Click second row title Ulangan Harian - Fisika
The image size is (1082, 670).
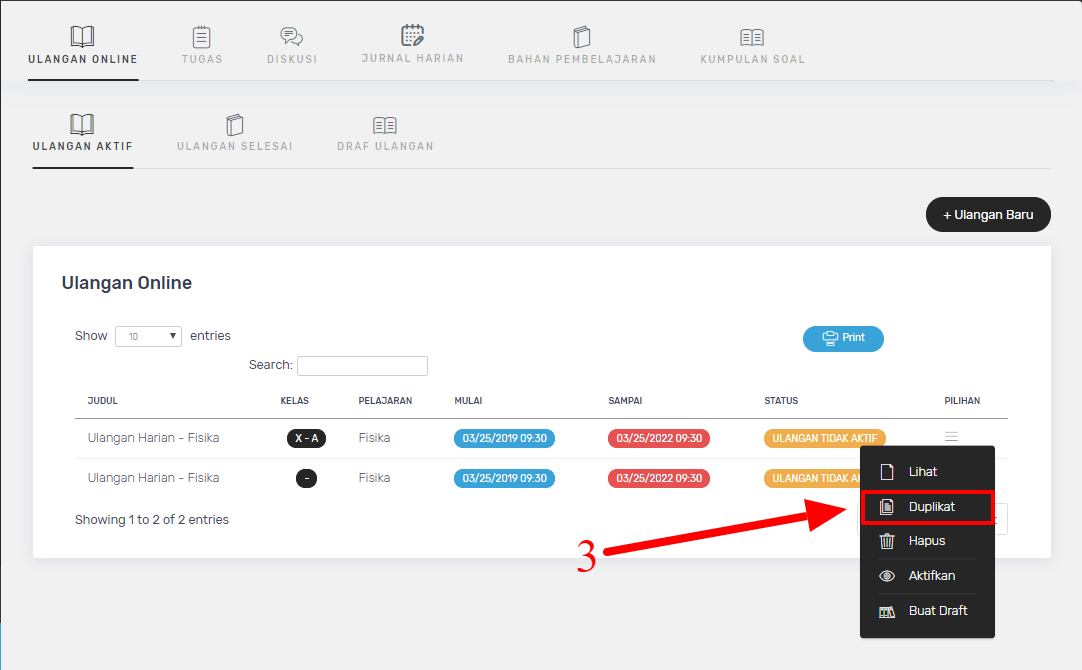pyautogui.click(x=153, y=478)
